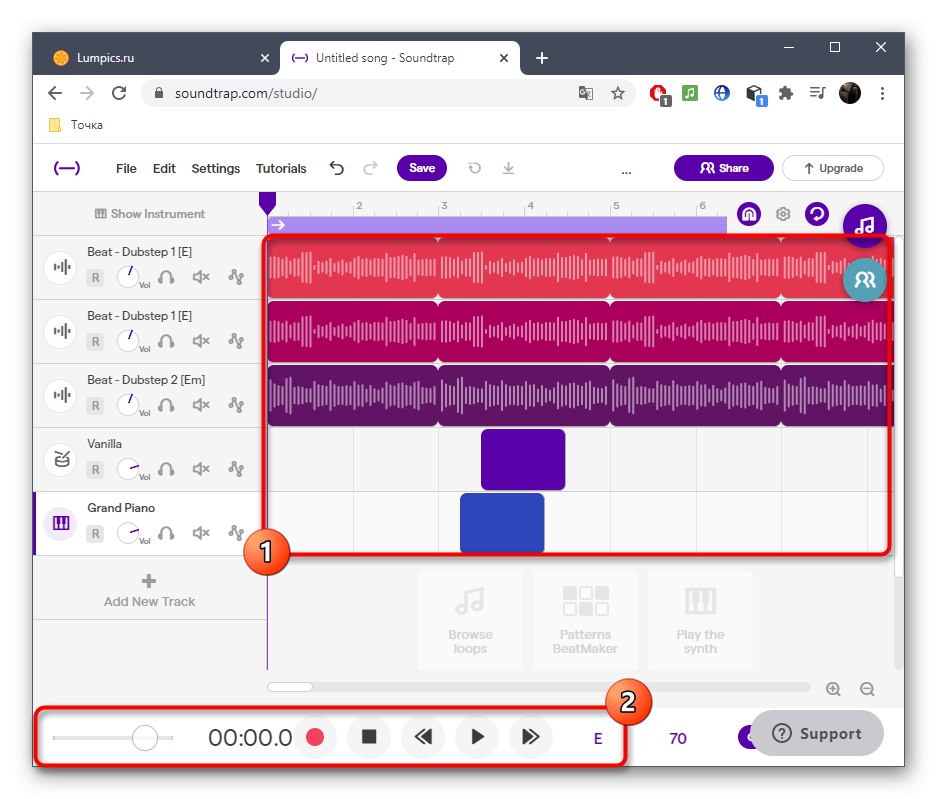Arm record on Beat - Dubstep 2 track
This screenshot has height=799, width=937.
pyautogui.click(x=96, y=405)
